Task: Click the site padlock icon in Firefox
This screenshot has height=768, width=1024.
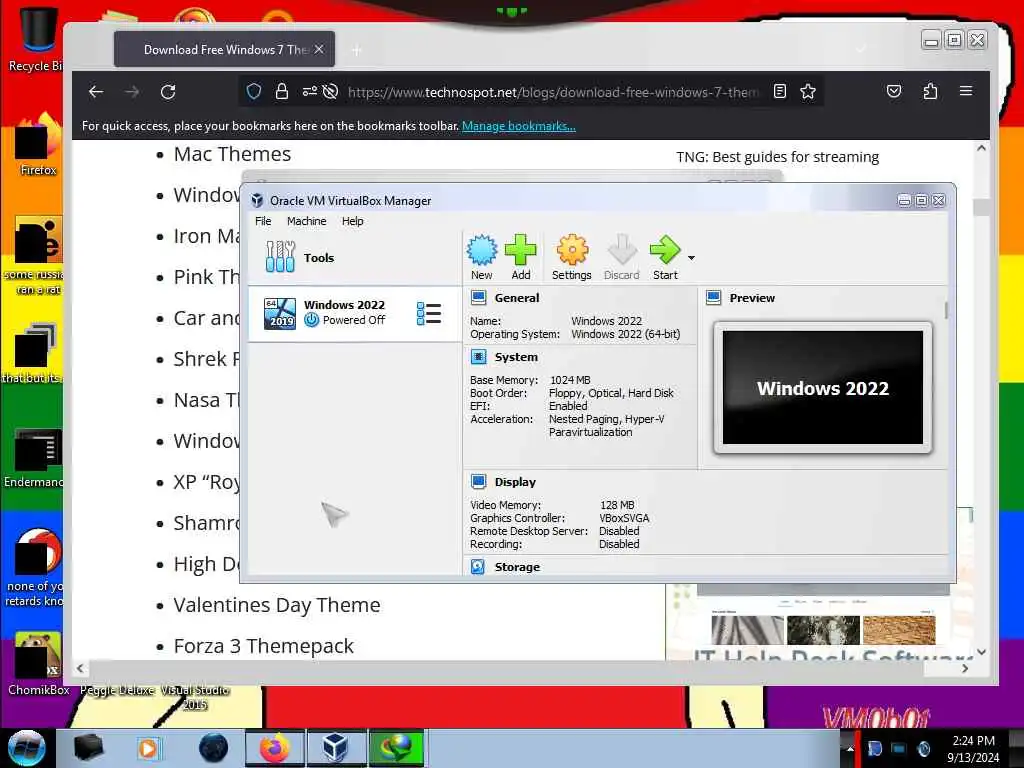Action: (281, 91)
